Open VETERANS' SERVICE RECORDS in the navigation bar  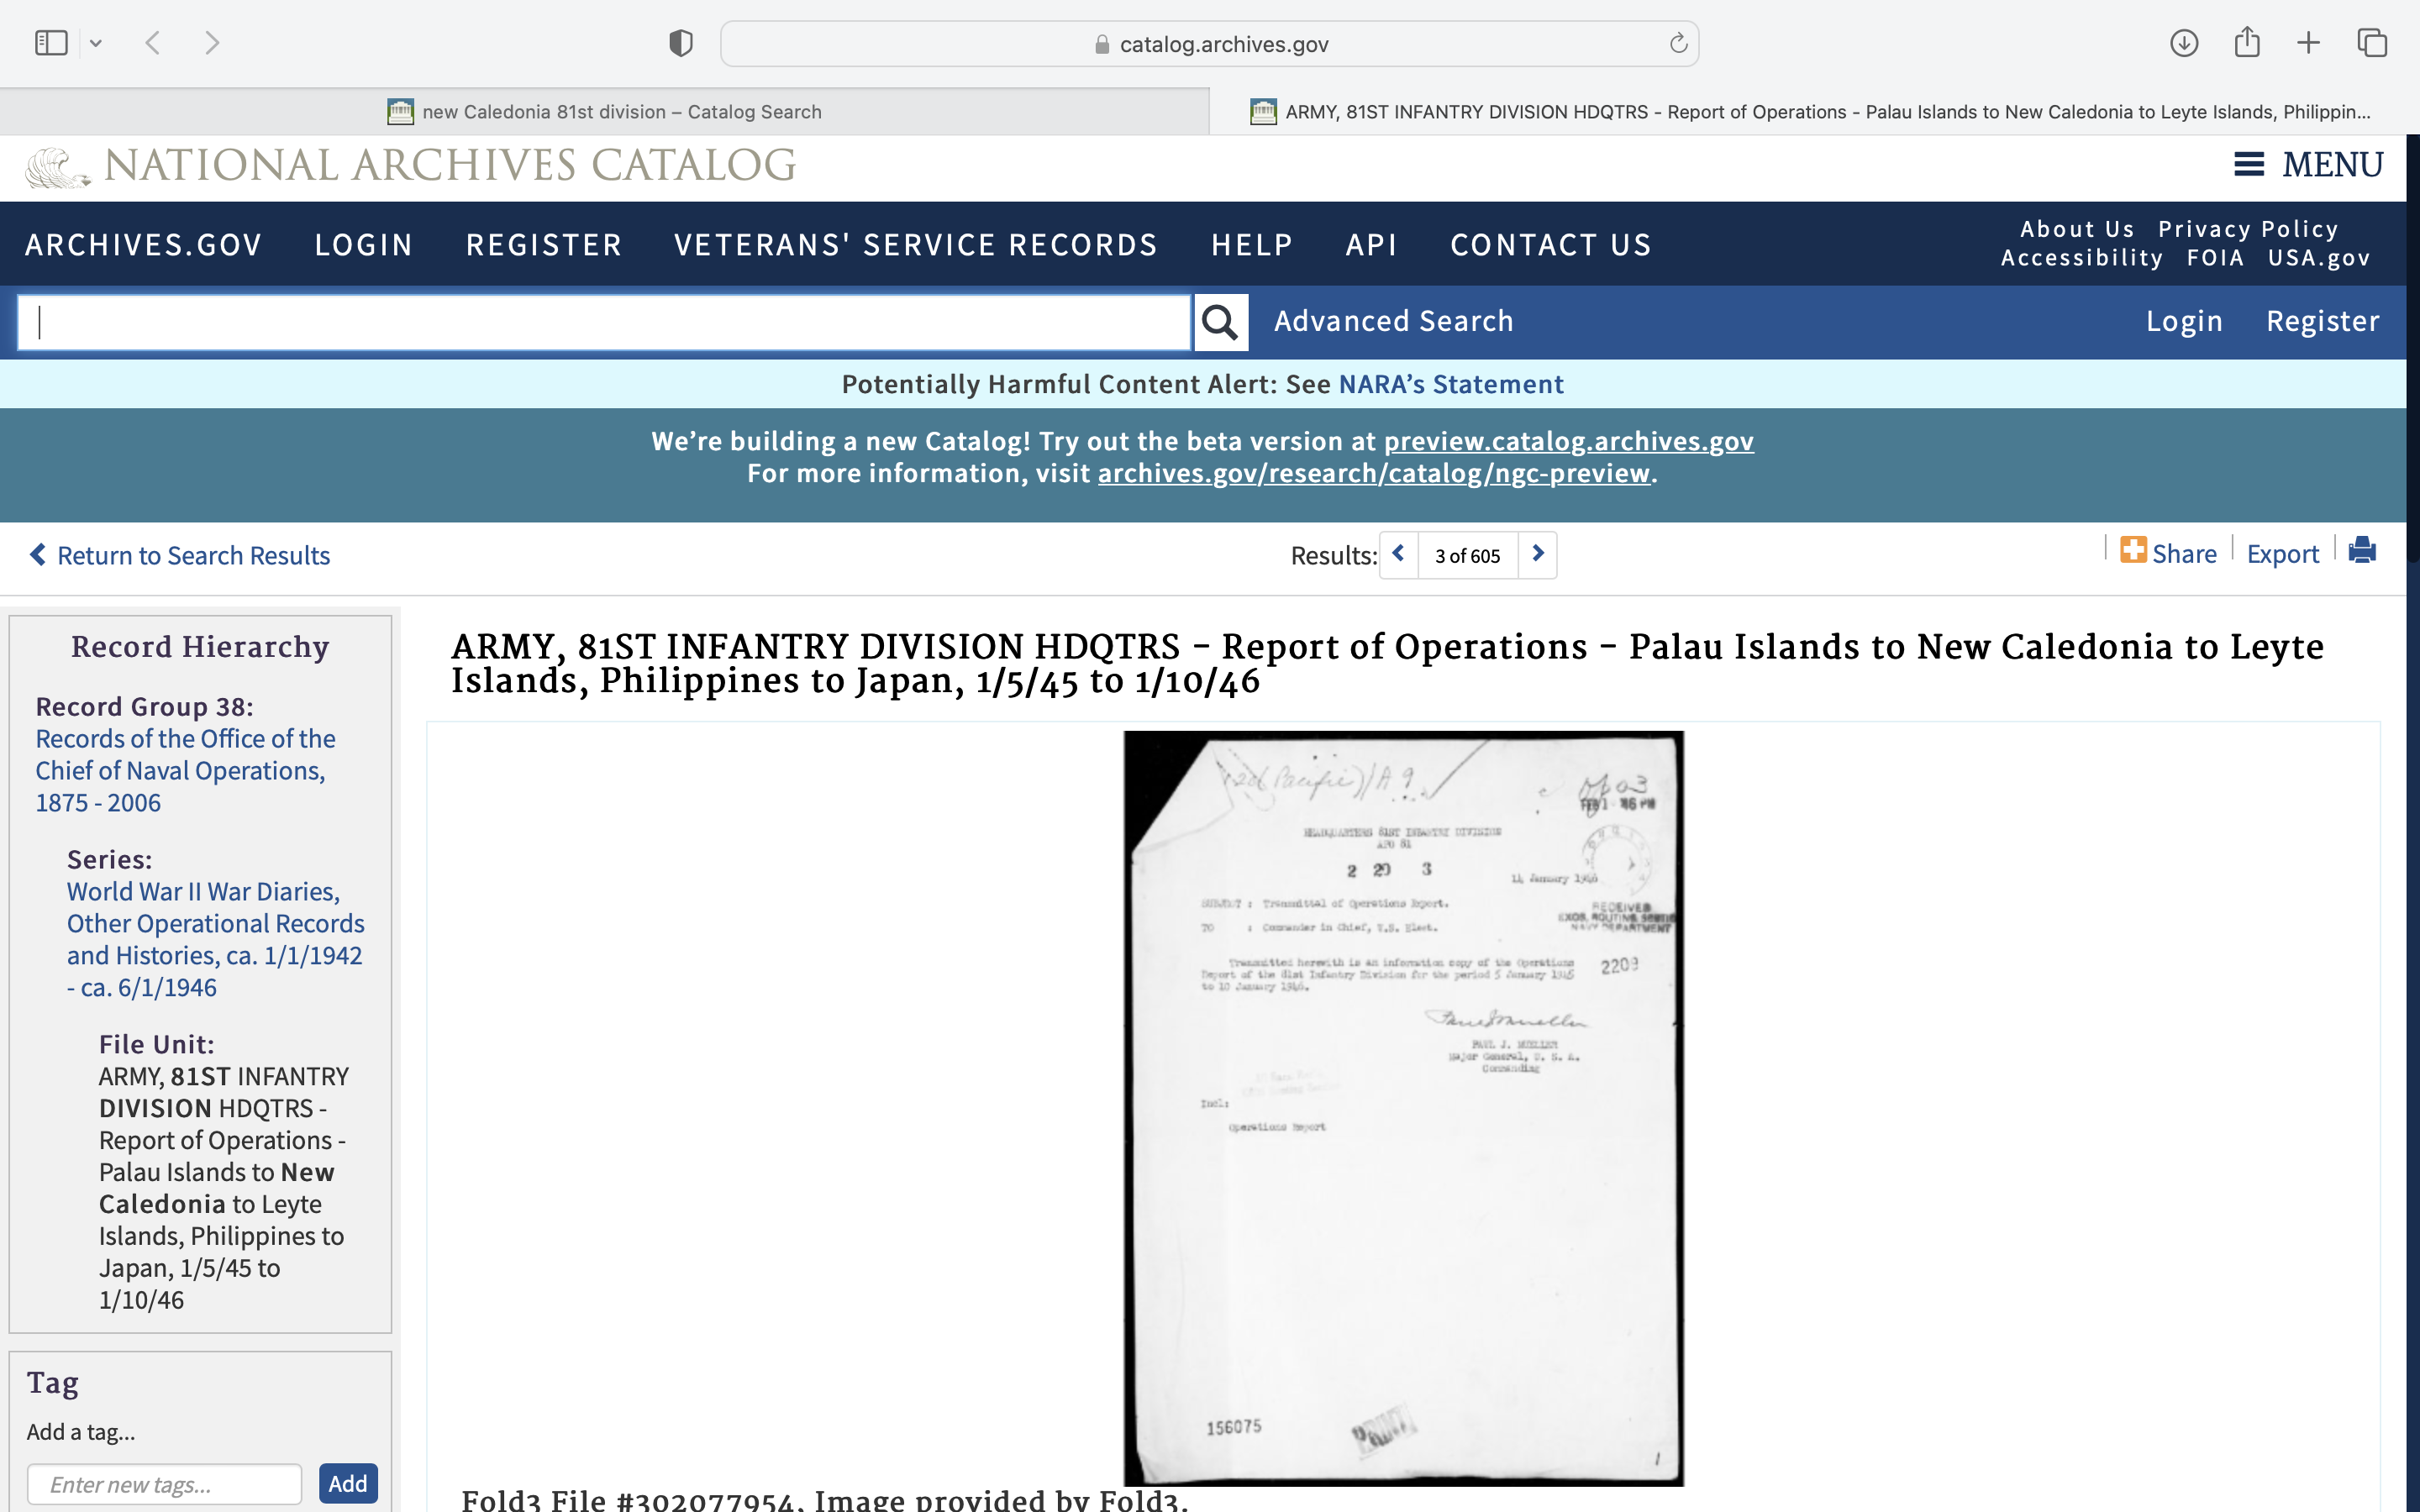tap(915, 245)
